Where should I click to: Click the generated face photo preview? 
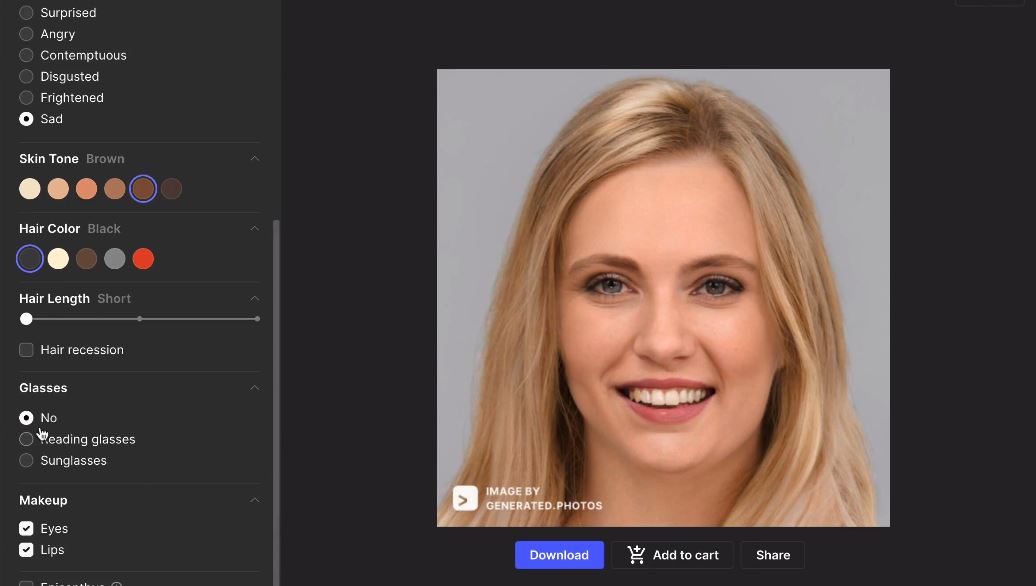(663, 298)
